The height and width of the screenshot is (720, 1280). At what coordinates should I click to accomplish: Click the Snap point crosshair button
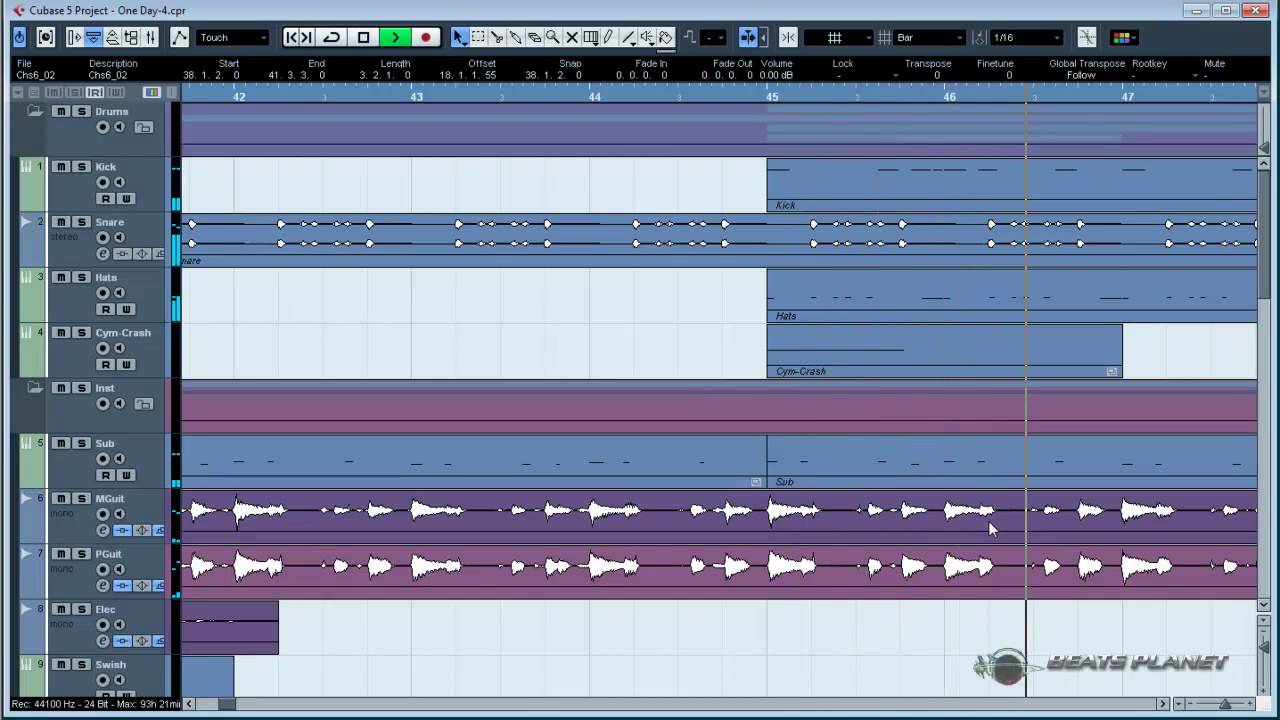1087,37
